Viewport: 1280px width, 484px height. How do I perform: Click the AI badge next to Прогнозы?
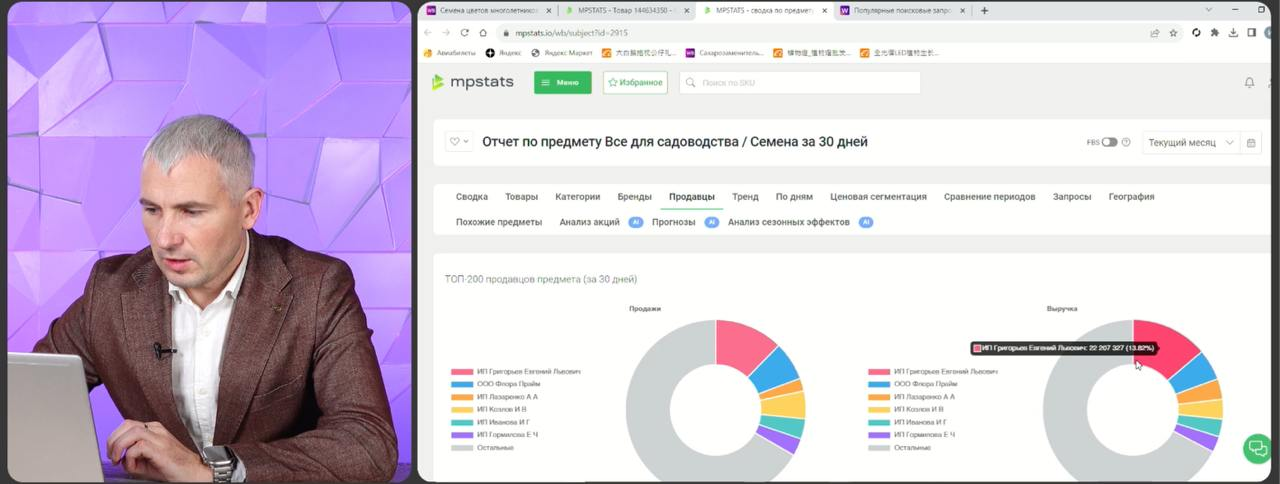711,222
